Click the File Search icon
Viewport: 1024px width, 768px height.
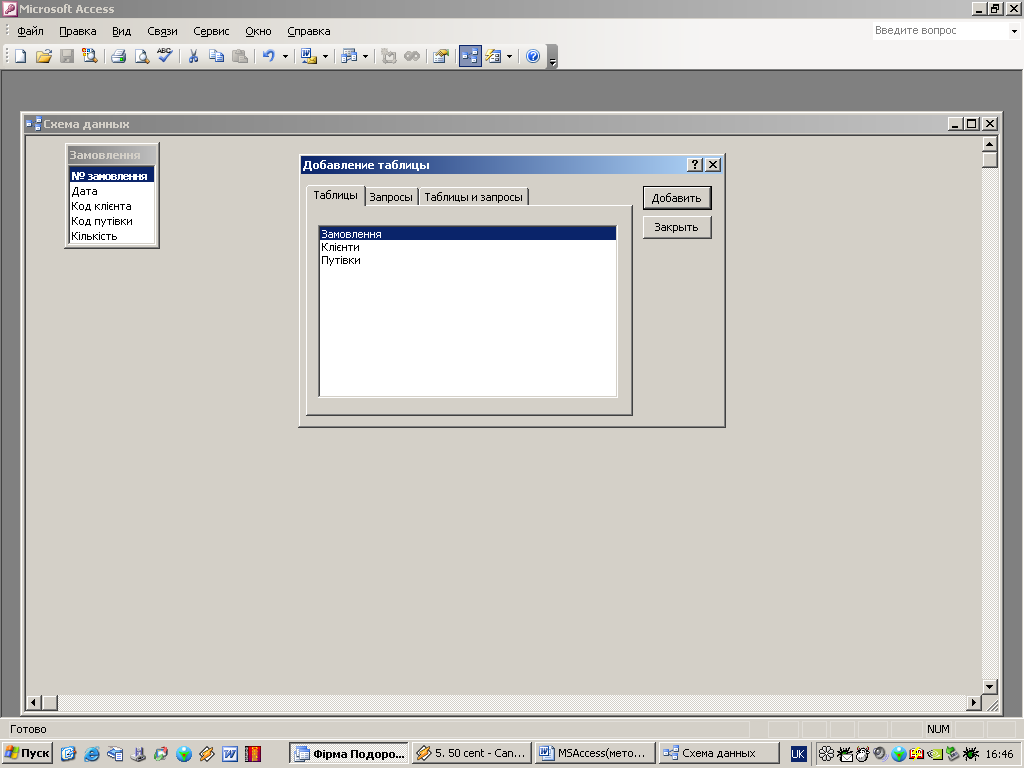(x=89, y=56)
